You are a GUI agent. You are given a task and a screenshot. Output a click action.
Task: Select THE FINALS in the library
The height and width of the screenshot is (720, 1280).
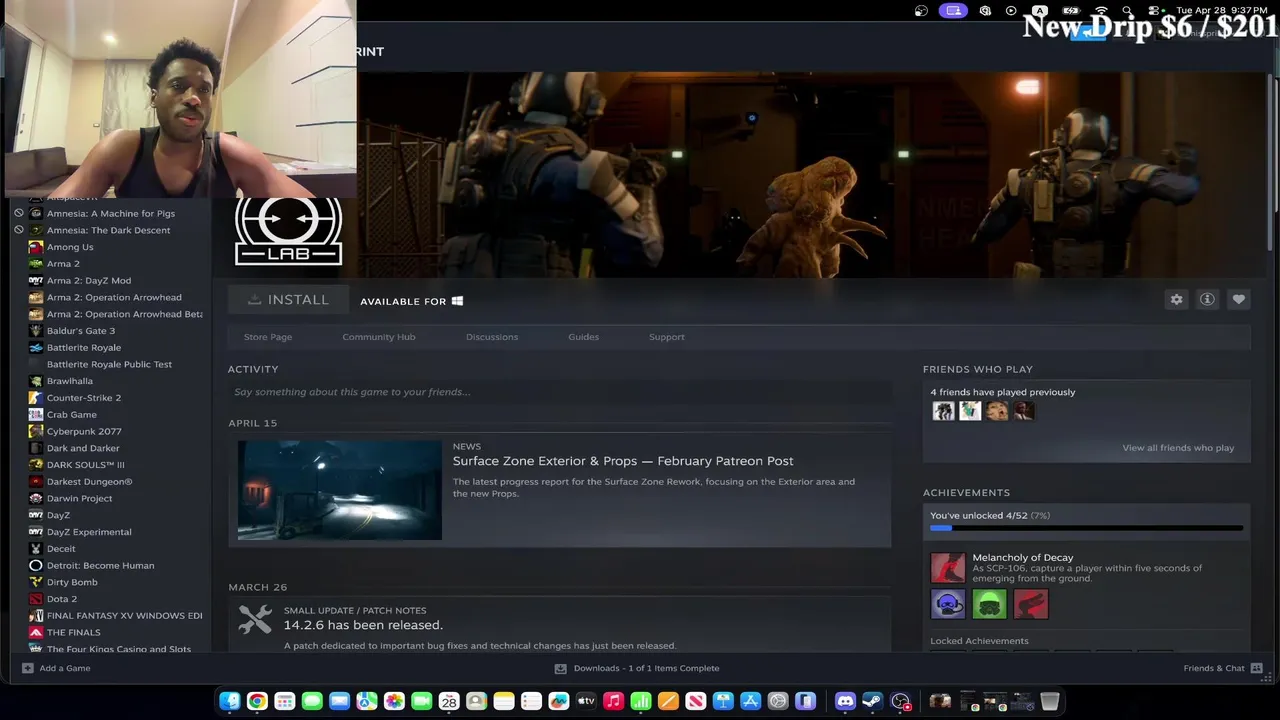click(x=74, y=633)
